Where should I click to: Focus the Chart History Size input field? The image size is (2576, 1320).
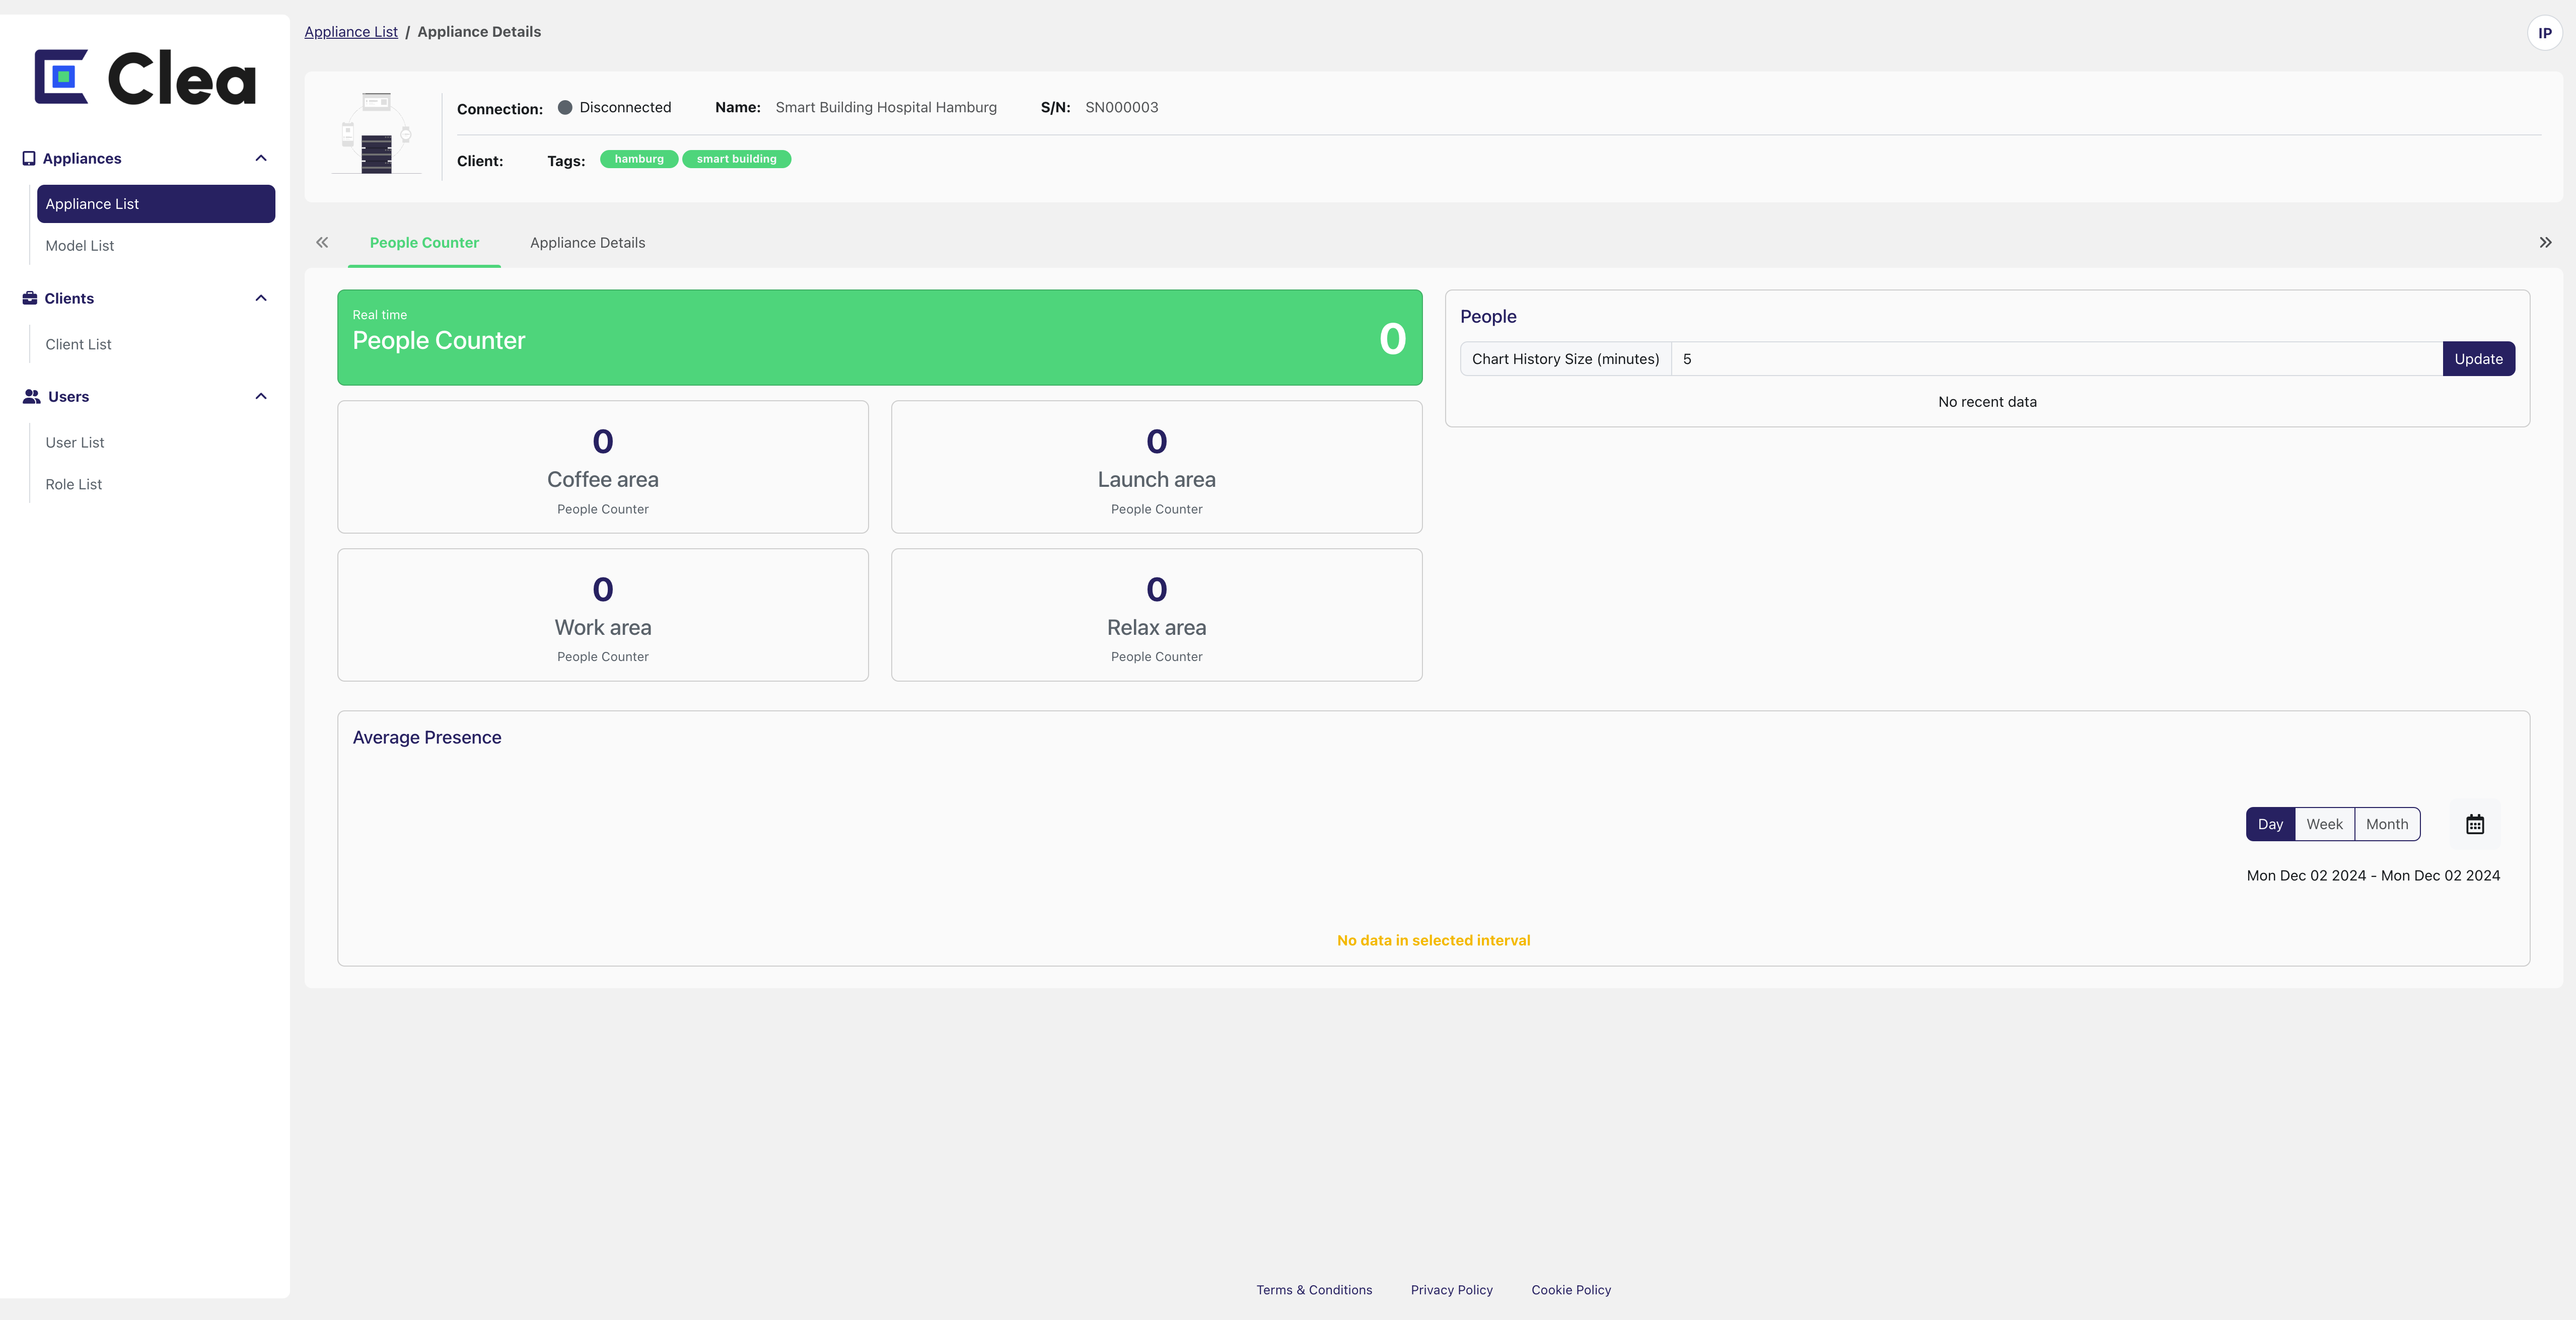2056,359
